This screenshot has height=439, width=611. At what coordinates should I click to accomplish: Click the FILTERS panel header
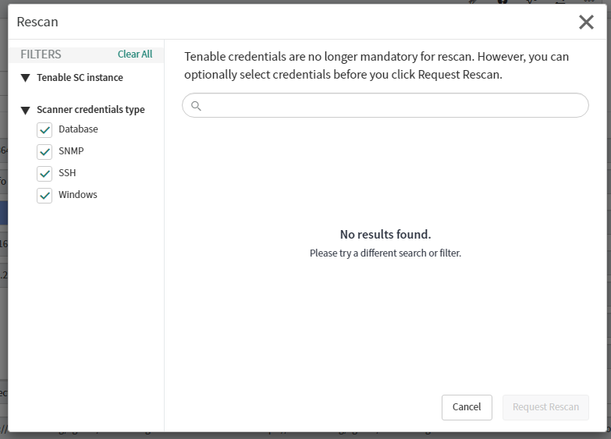[x=41, y=54]
